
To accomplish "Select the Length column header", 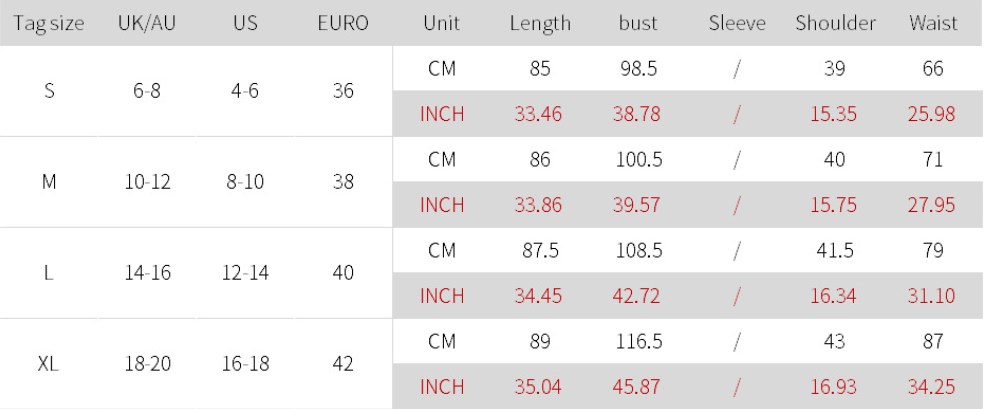I will point(540,23).
